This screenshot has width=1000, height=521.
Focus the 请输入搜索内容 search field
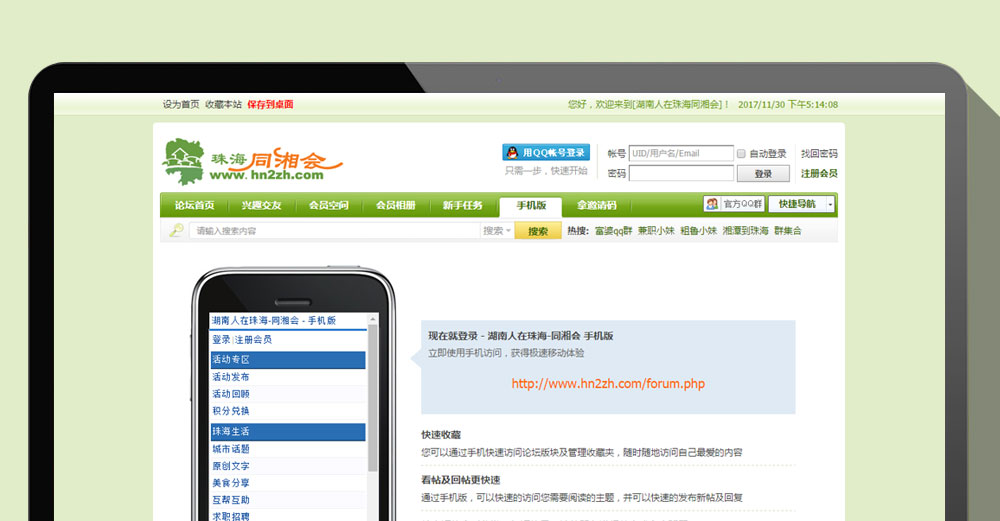[x=334, y=231]
